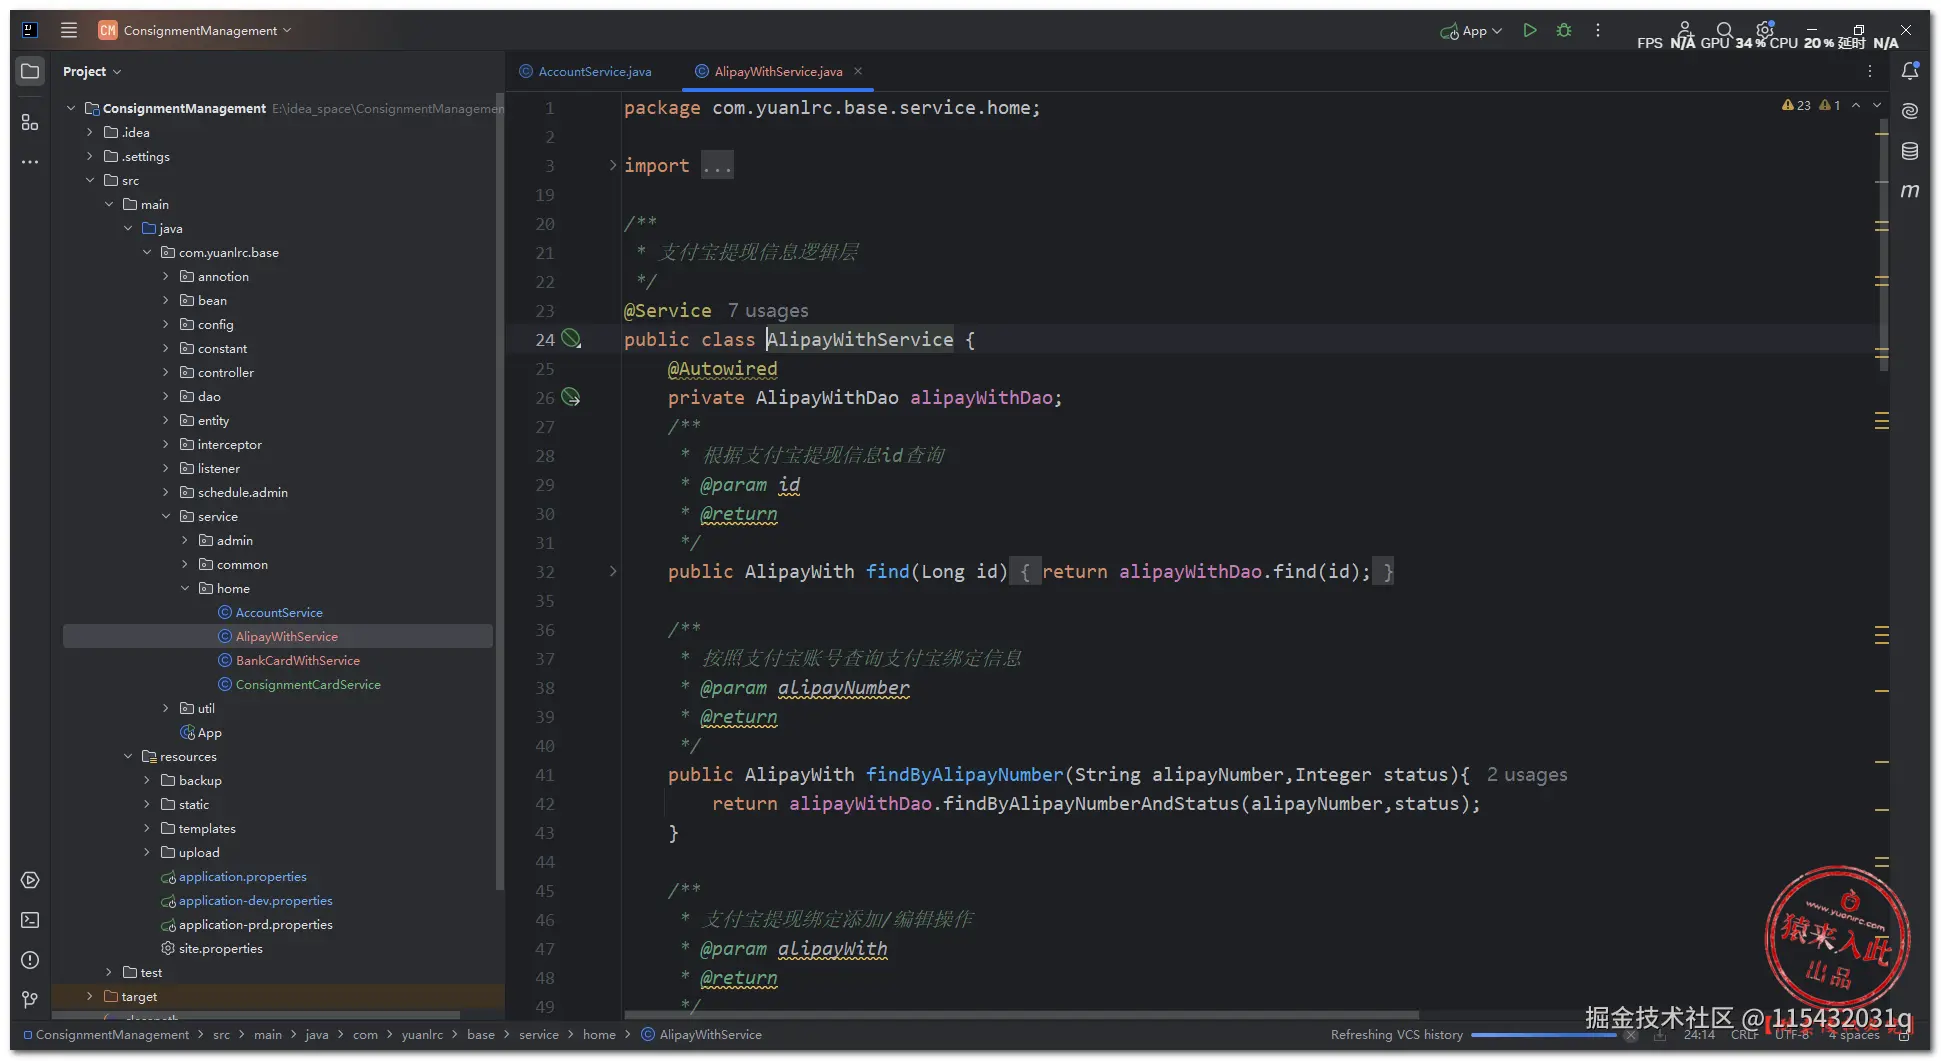The height and width of the screenshot is (1061, 1941).
Task: Click 'home' in the breadcrumb bar
Action: click(599, 1034)
